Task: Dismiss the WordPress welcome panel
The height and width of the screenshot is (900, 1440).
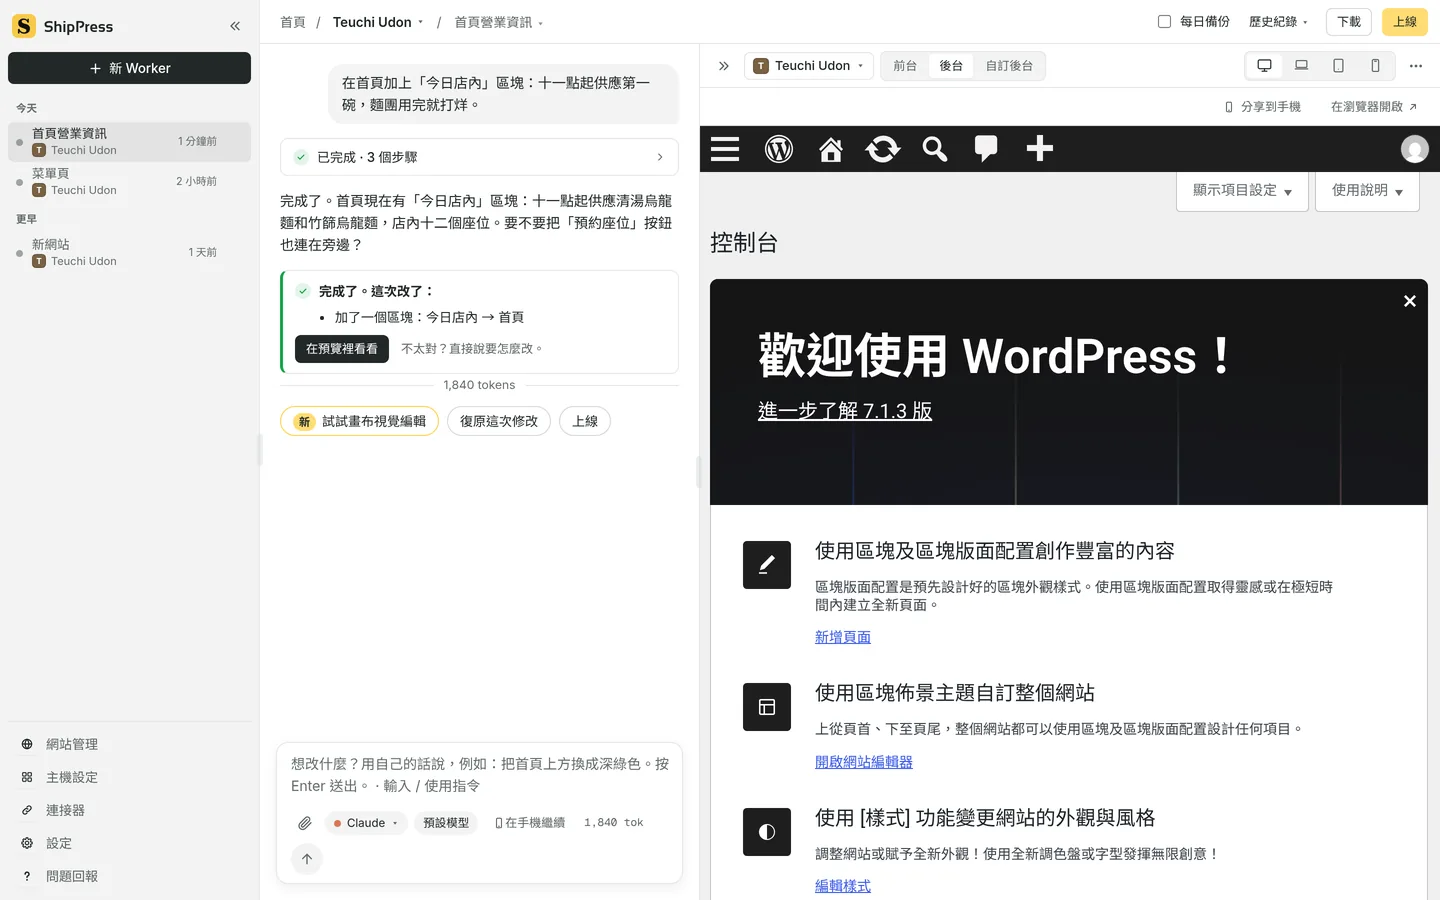Action: coord(1410,301)
